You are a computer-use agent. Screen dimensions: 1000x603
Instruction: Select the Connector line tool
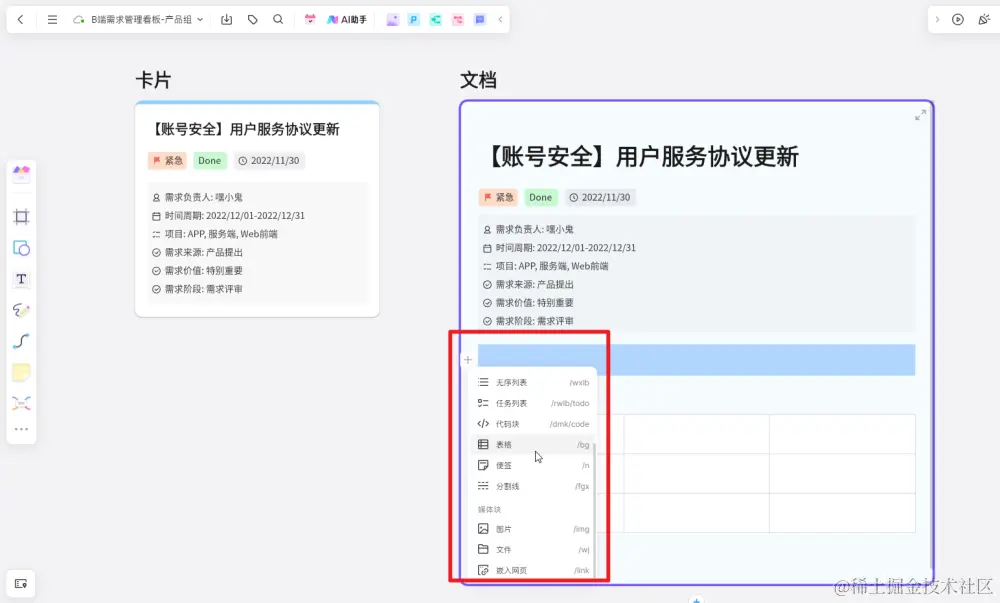point(21,341)
